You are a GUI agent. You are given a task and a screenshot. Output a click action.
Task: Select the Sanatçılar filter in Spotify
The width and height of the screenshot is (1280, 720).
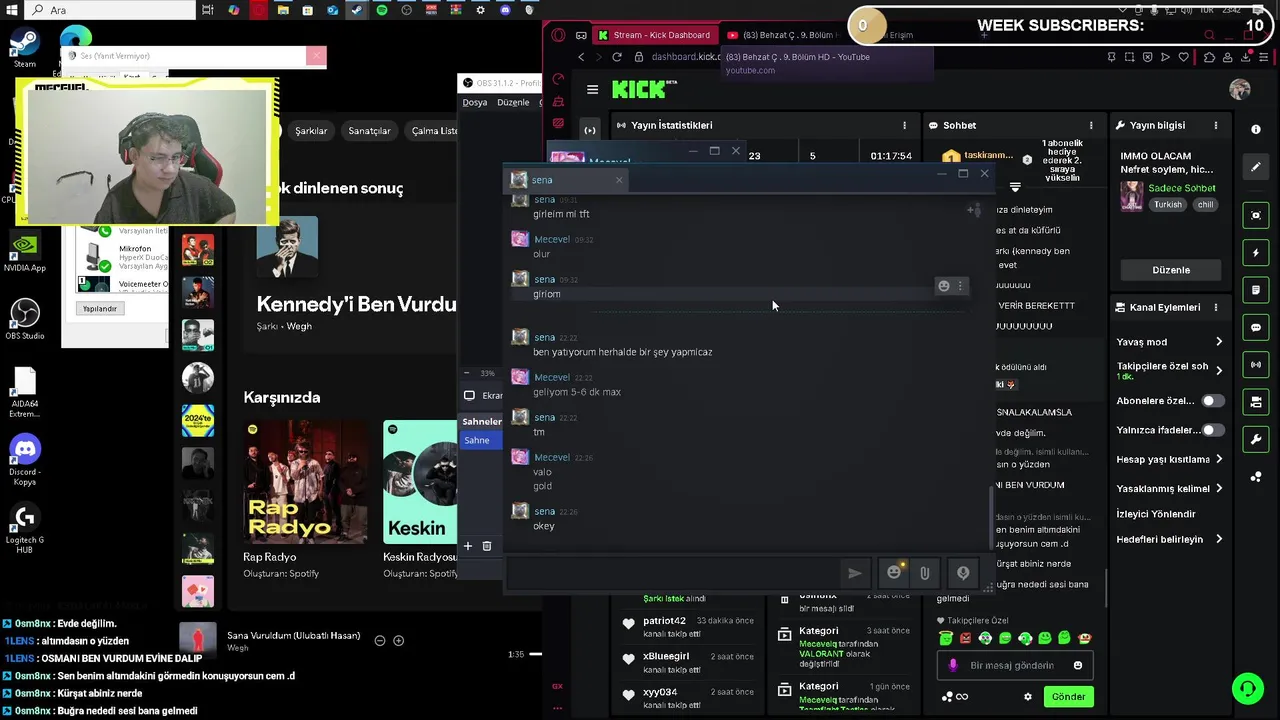[369, 131]
